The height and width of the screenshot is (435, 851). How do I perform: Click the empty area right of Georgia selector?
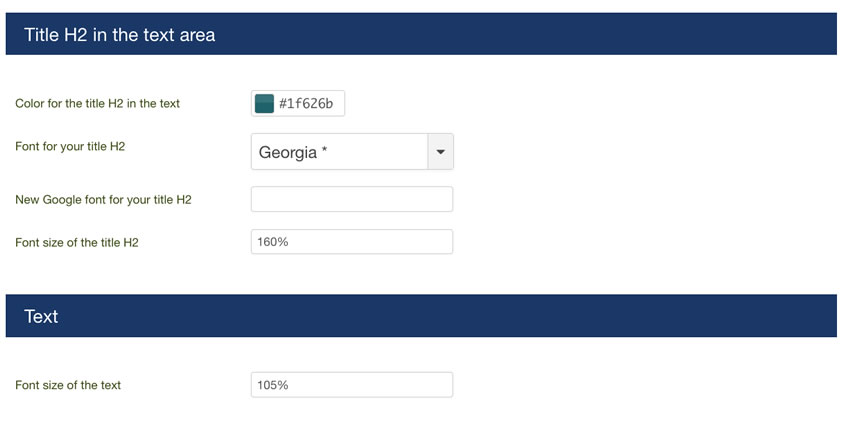coord(646,152)
